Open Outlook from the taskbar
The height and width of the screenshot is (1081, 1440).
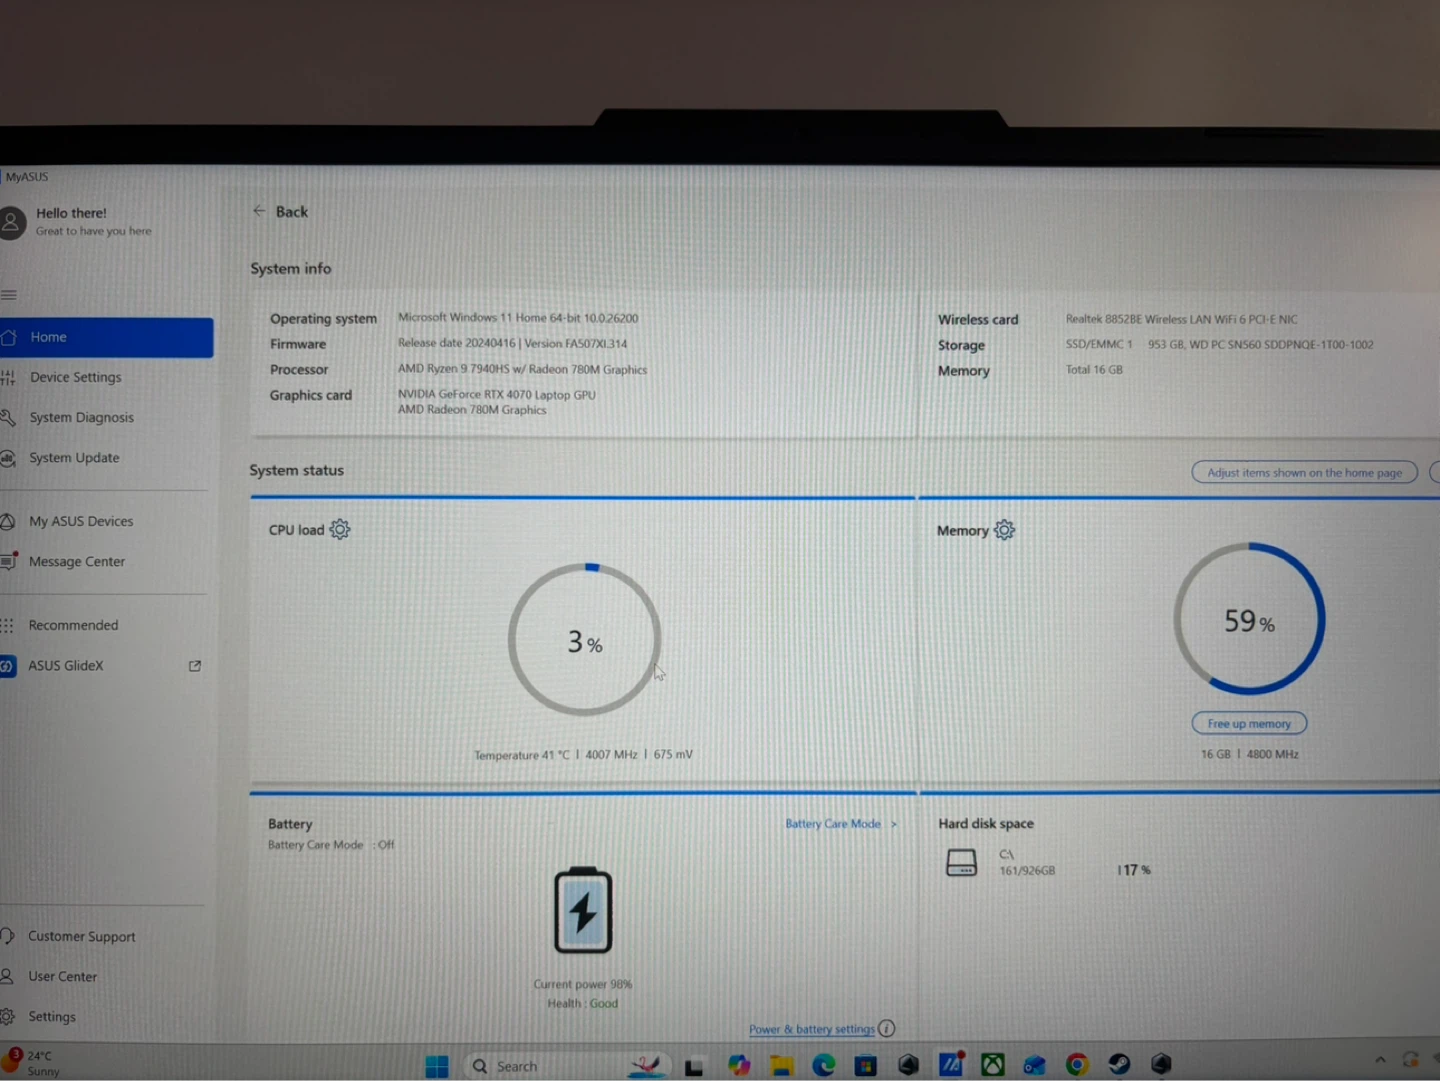pyautogui.click(x=1035, y=1065)
